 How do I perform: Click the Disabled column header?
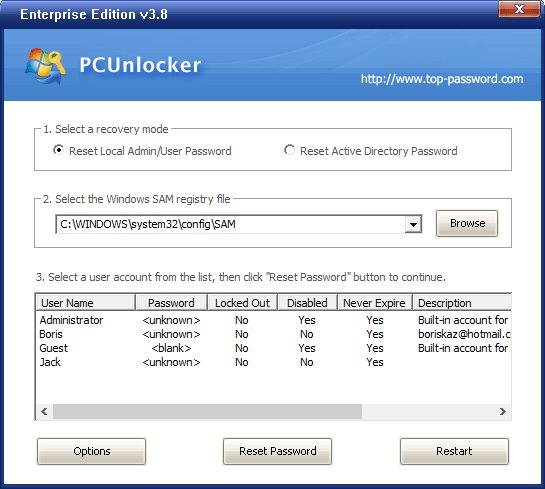pos(307,303)
